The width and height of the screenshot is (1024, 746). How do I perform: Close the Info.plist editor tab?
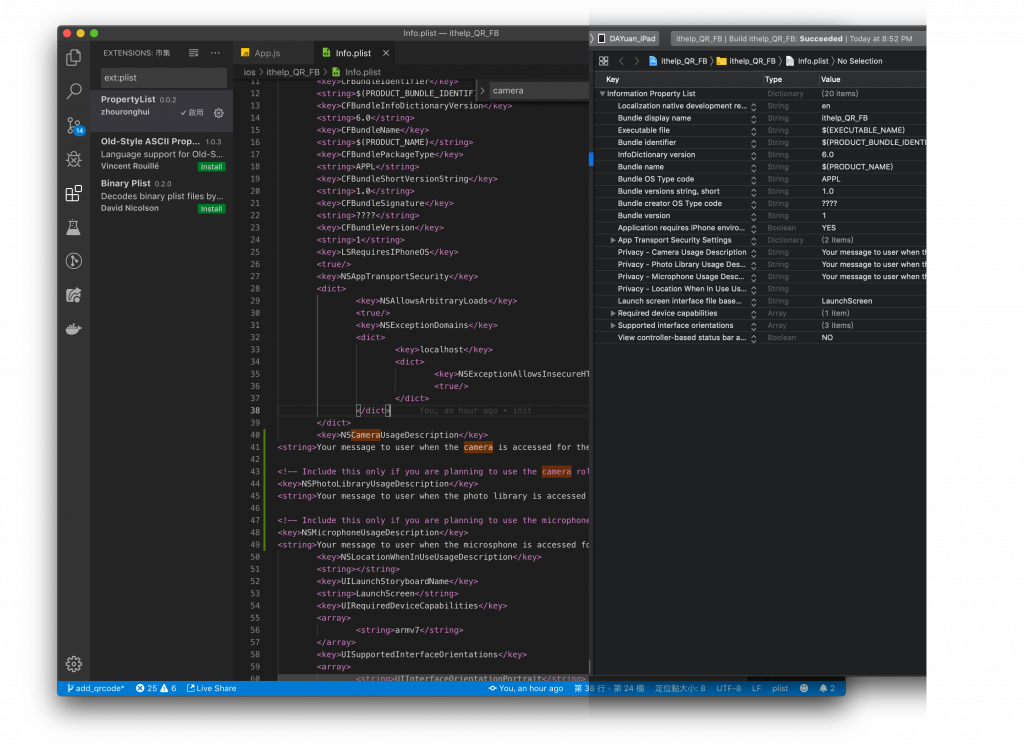[x=386, y=53]
